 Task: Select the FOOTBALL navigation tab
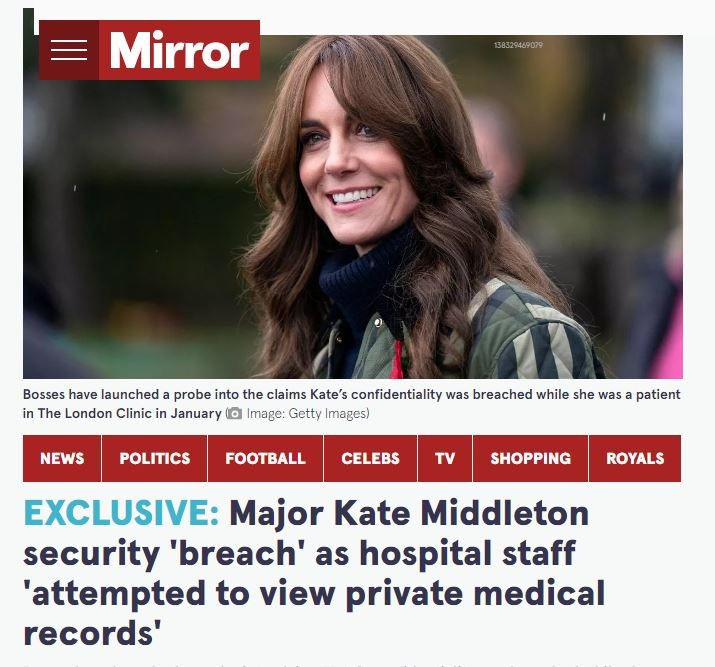pos(265,458)
